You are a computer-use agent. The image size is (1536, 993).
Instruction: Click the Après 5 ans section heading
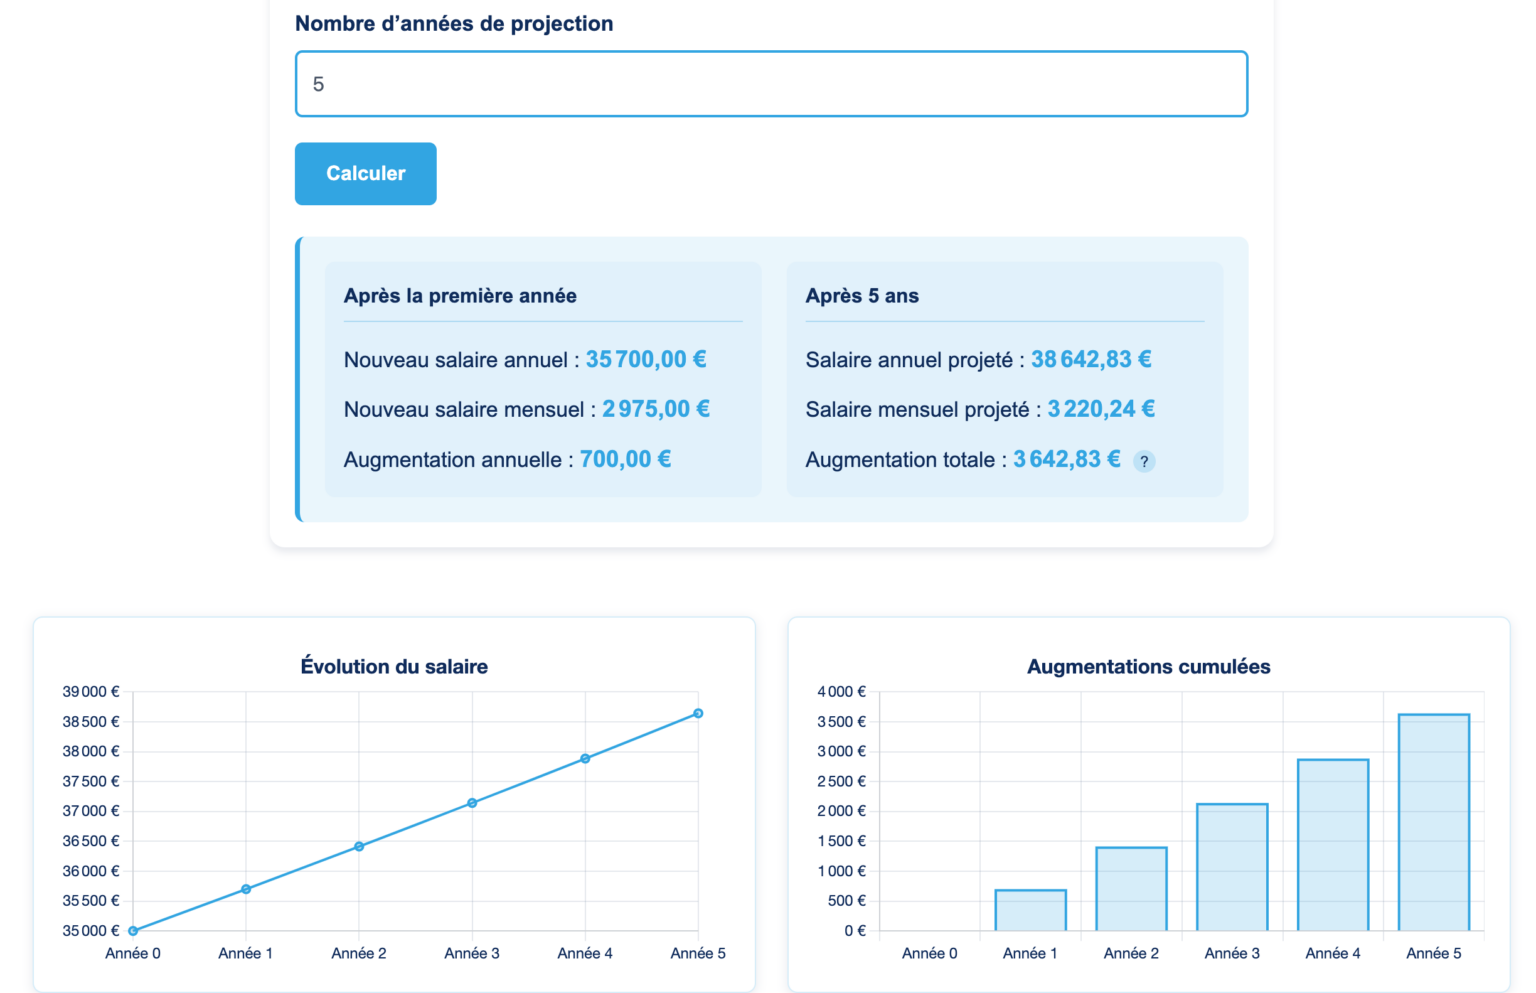pos(863,295)
